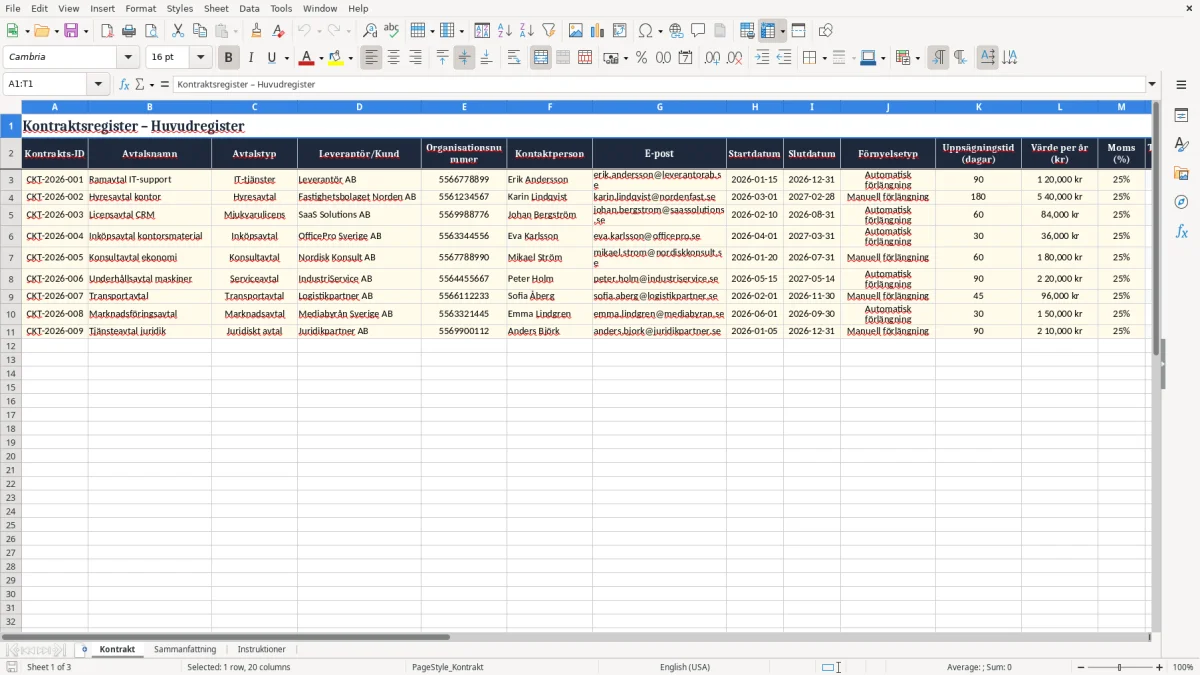Click Select Function sigma button
1200x675 pixels.
[x=139, y=84]
